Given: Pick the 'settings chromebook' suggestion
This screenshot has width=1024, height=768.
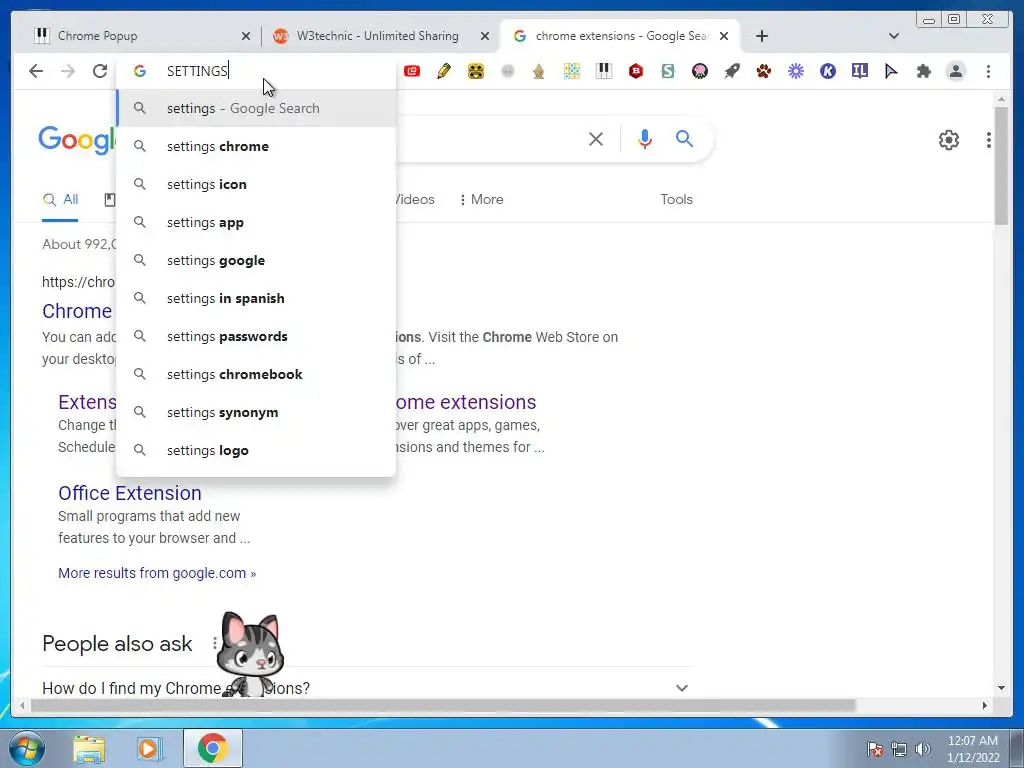Looking at the screenshot, I should click(257, 374).
